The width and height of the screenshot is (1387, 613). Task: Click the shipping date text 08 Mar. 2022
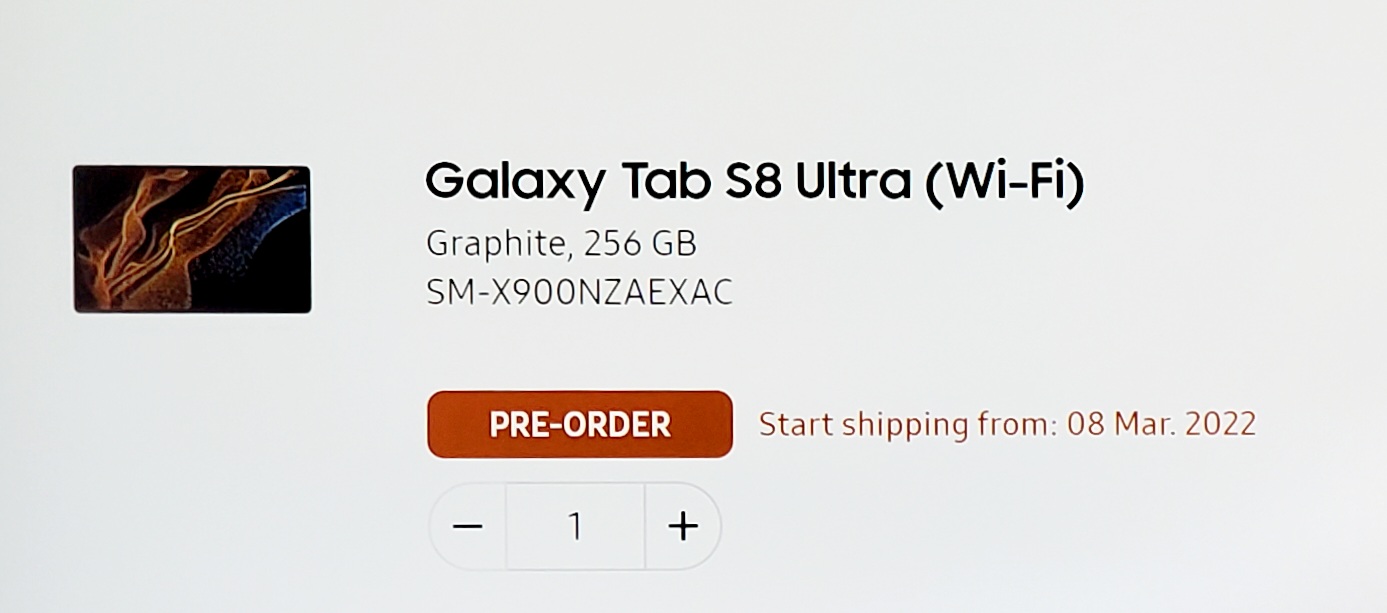pos(1161,424)
